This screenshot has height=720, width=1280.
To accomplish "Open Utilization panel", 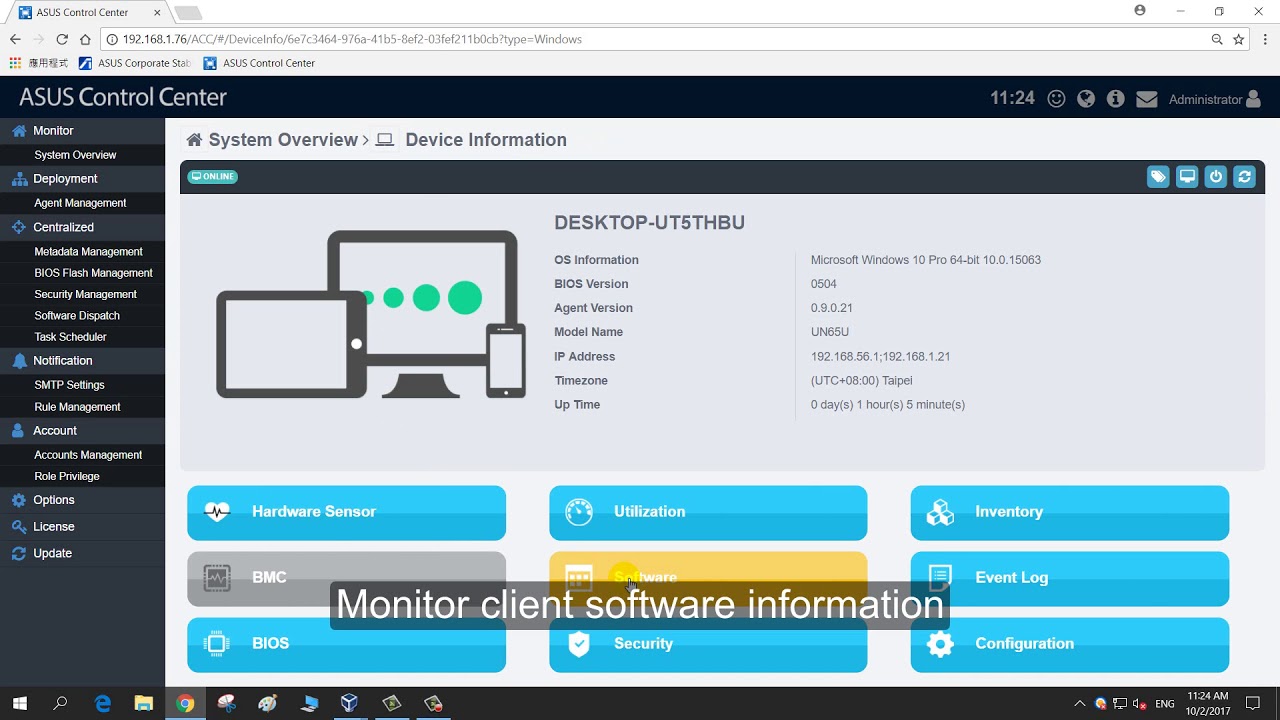I will tap(708, 512).
